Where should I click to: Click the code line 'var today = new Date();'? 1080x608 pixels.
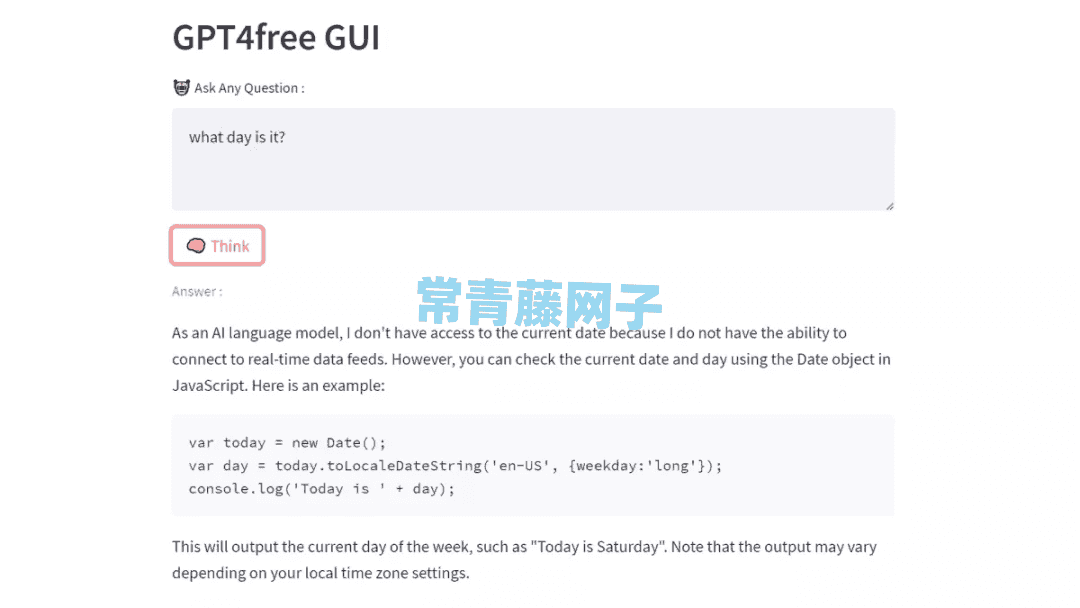coord(287,443)
